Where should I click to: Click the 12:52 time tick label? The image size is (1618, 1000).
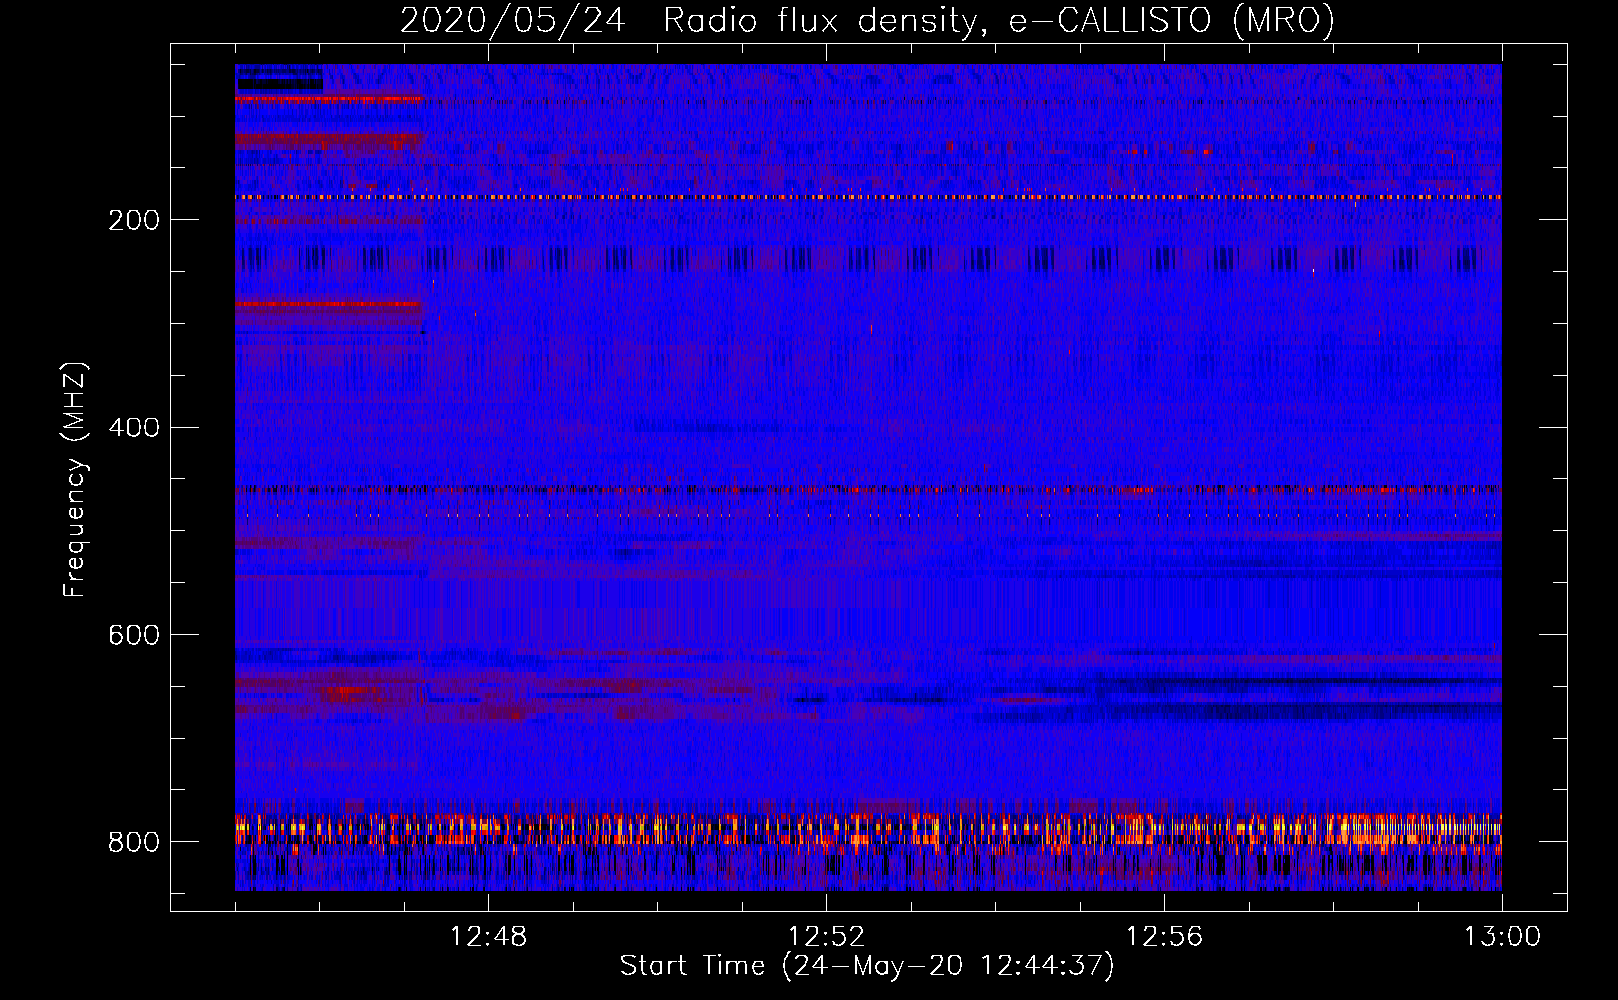tap(826, 937)
